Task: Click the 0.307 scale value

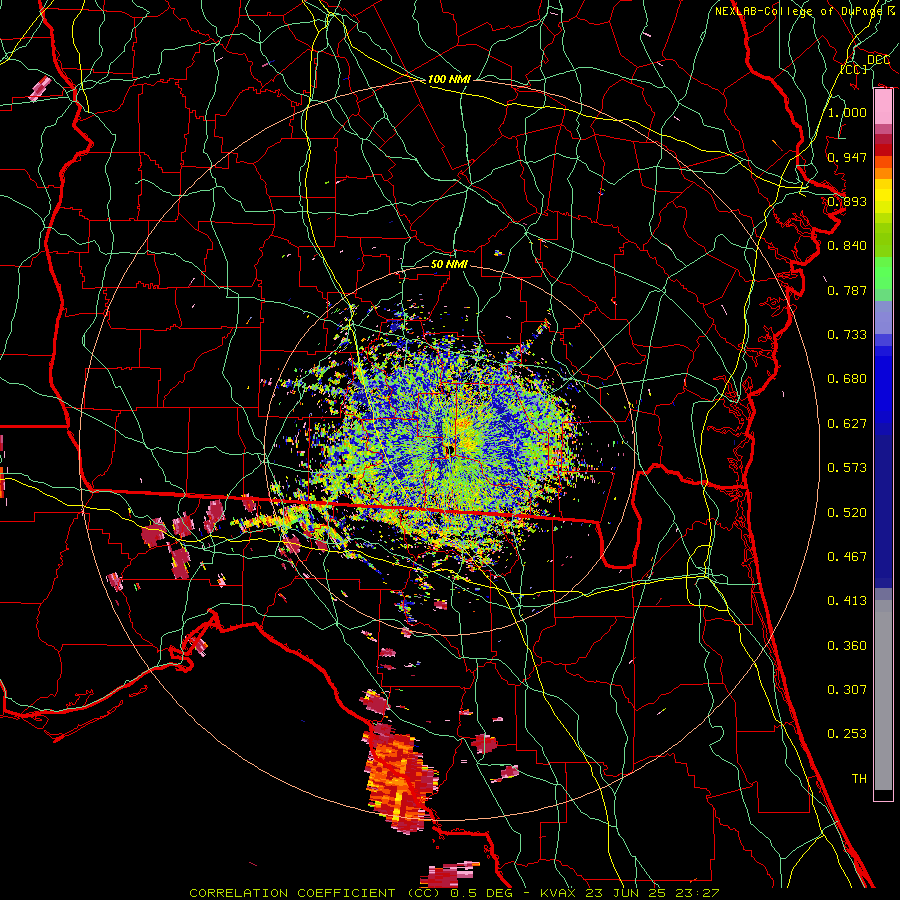Action: point(847,690)
